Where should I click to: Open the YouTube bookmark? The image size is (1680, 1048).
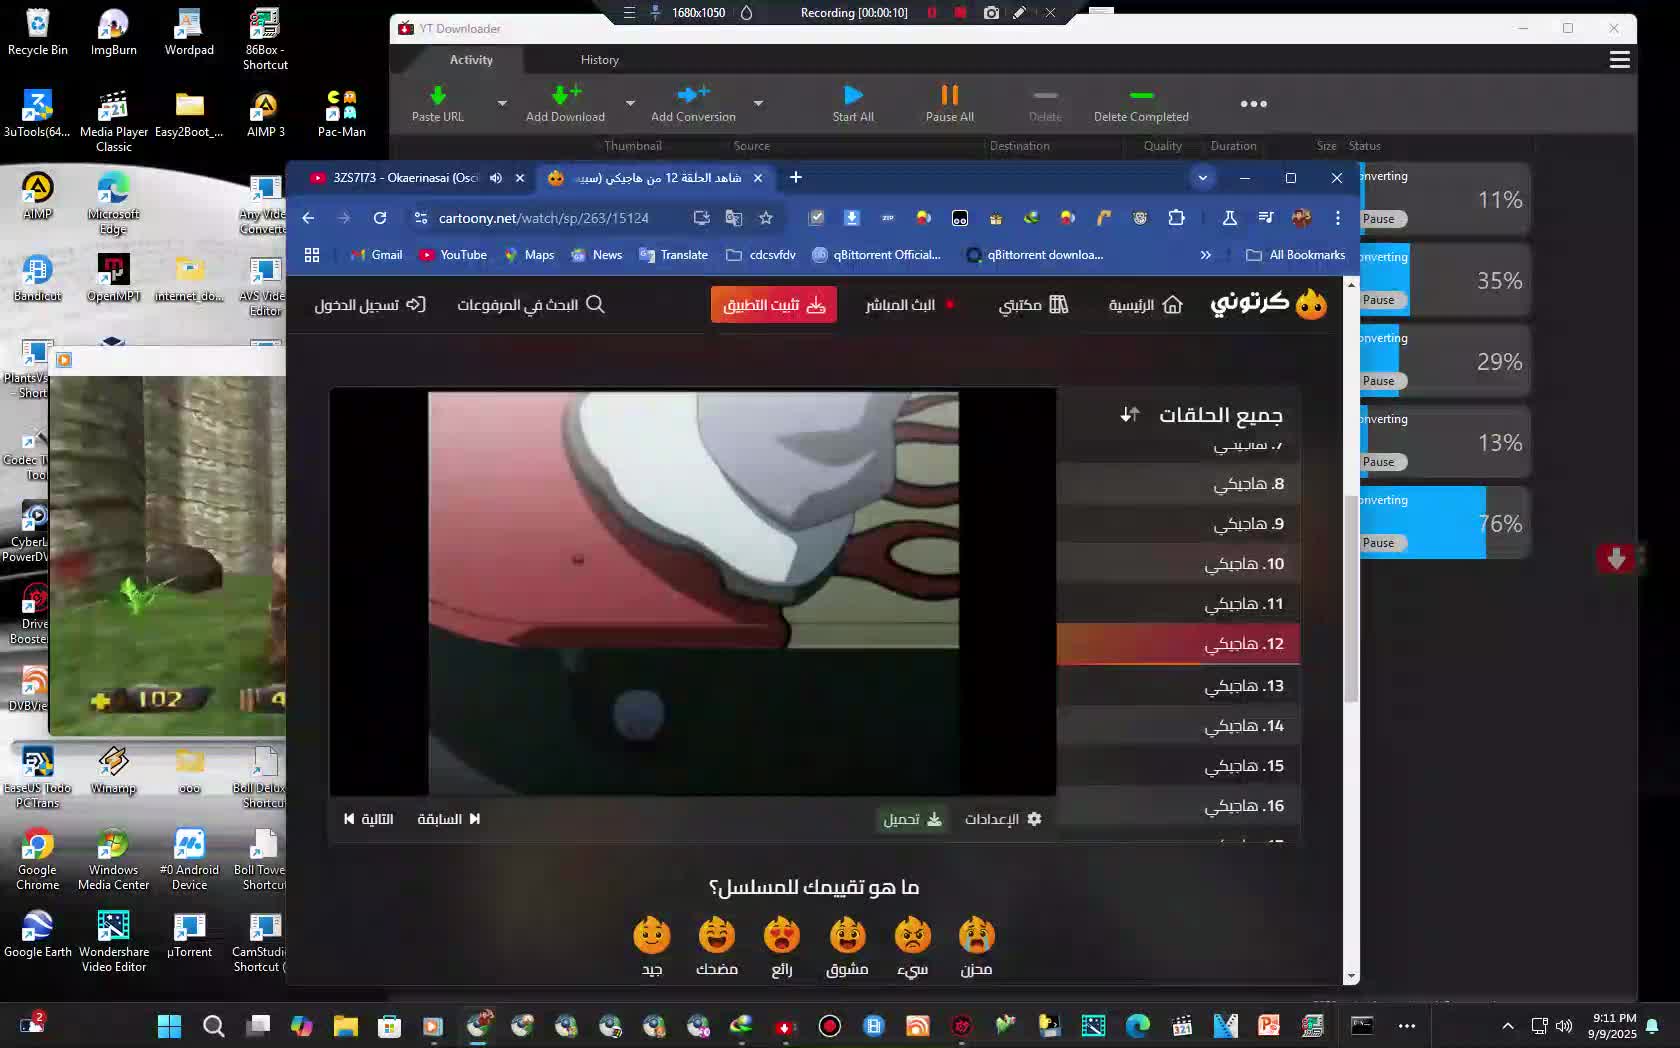pos(453,255)
